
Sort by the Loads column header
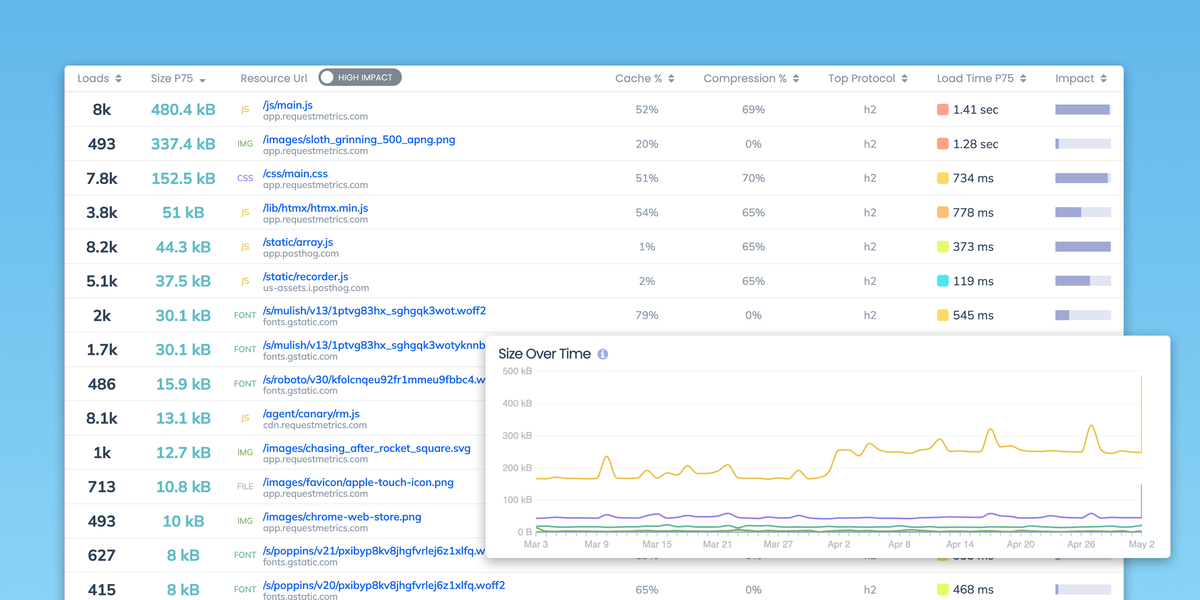(100, 78)
